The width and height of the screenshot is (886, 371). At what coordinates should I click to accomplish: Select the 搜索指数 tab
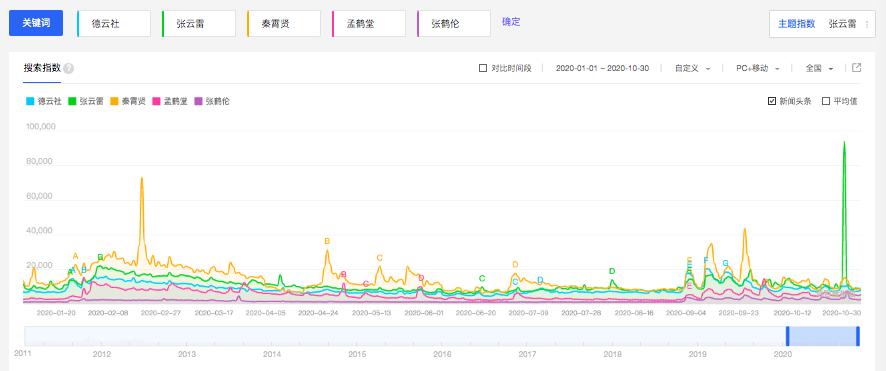tap(41, 68)
